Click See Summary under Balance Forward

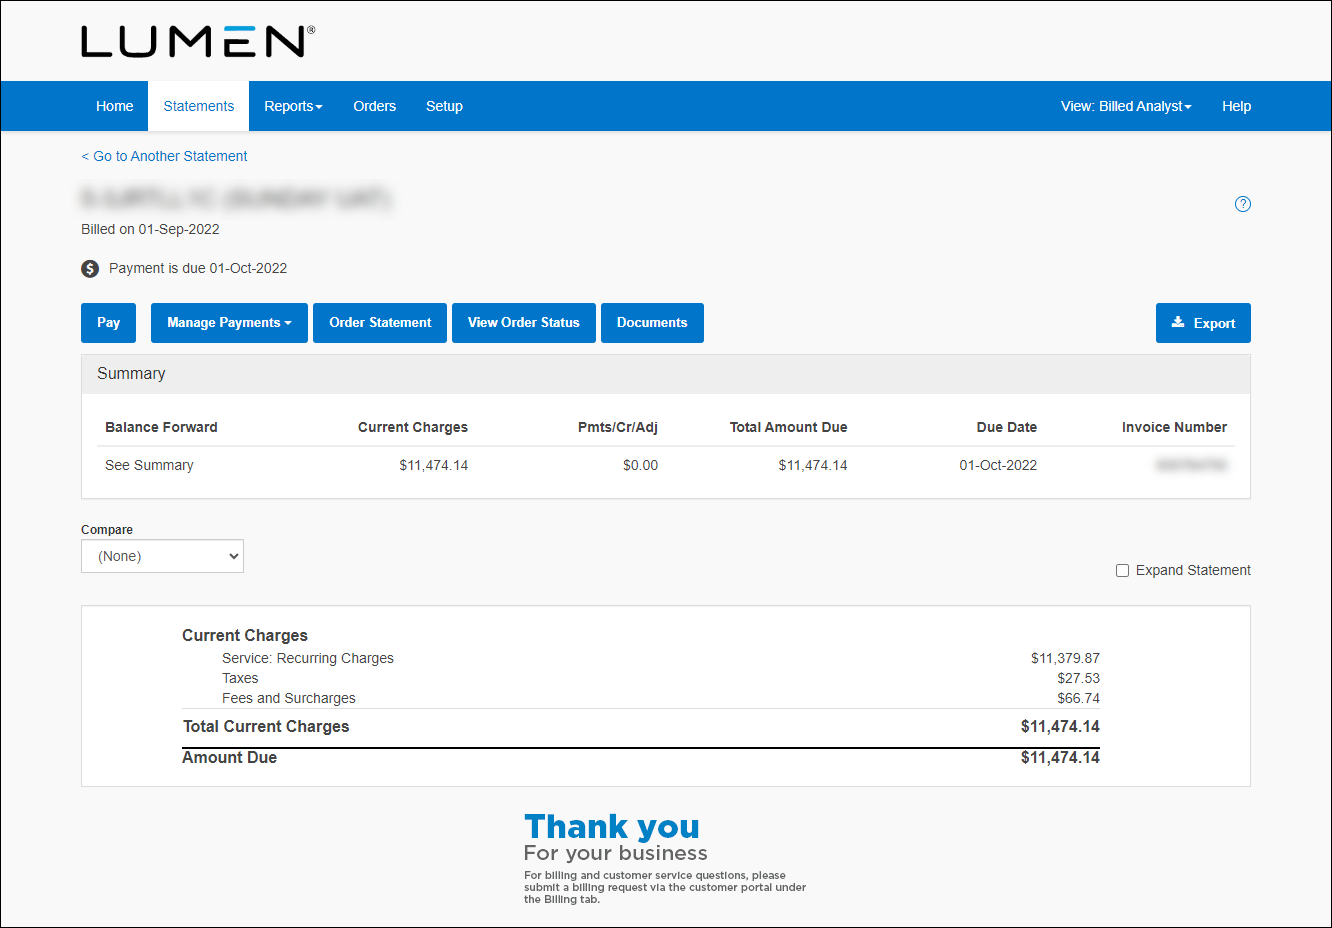point(149,465)
